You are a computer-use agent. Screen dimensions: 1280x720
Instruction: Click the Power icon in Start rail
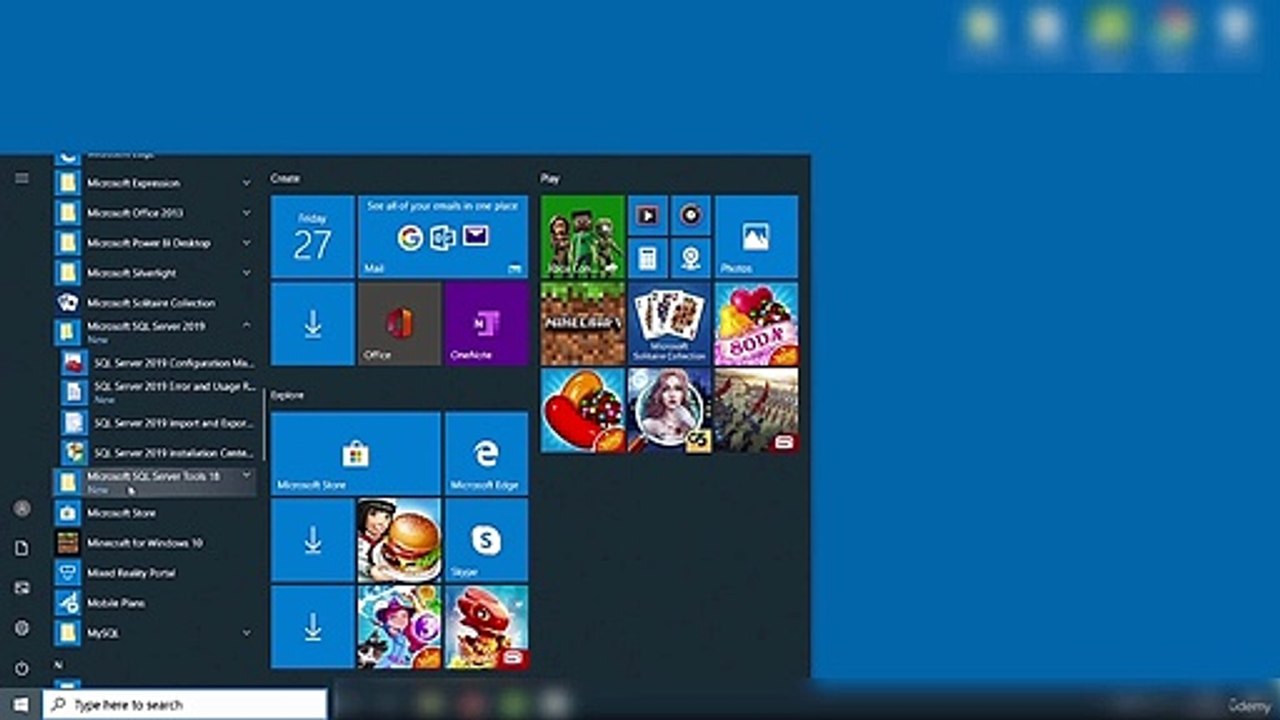pos(21,668)
